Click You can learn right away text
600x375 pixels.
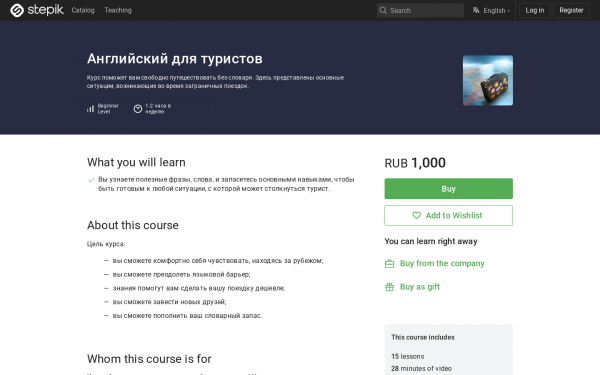pos(431,241)
